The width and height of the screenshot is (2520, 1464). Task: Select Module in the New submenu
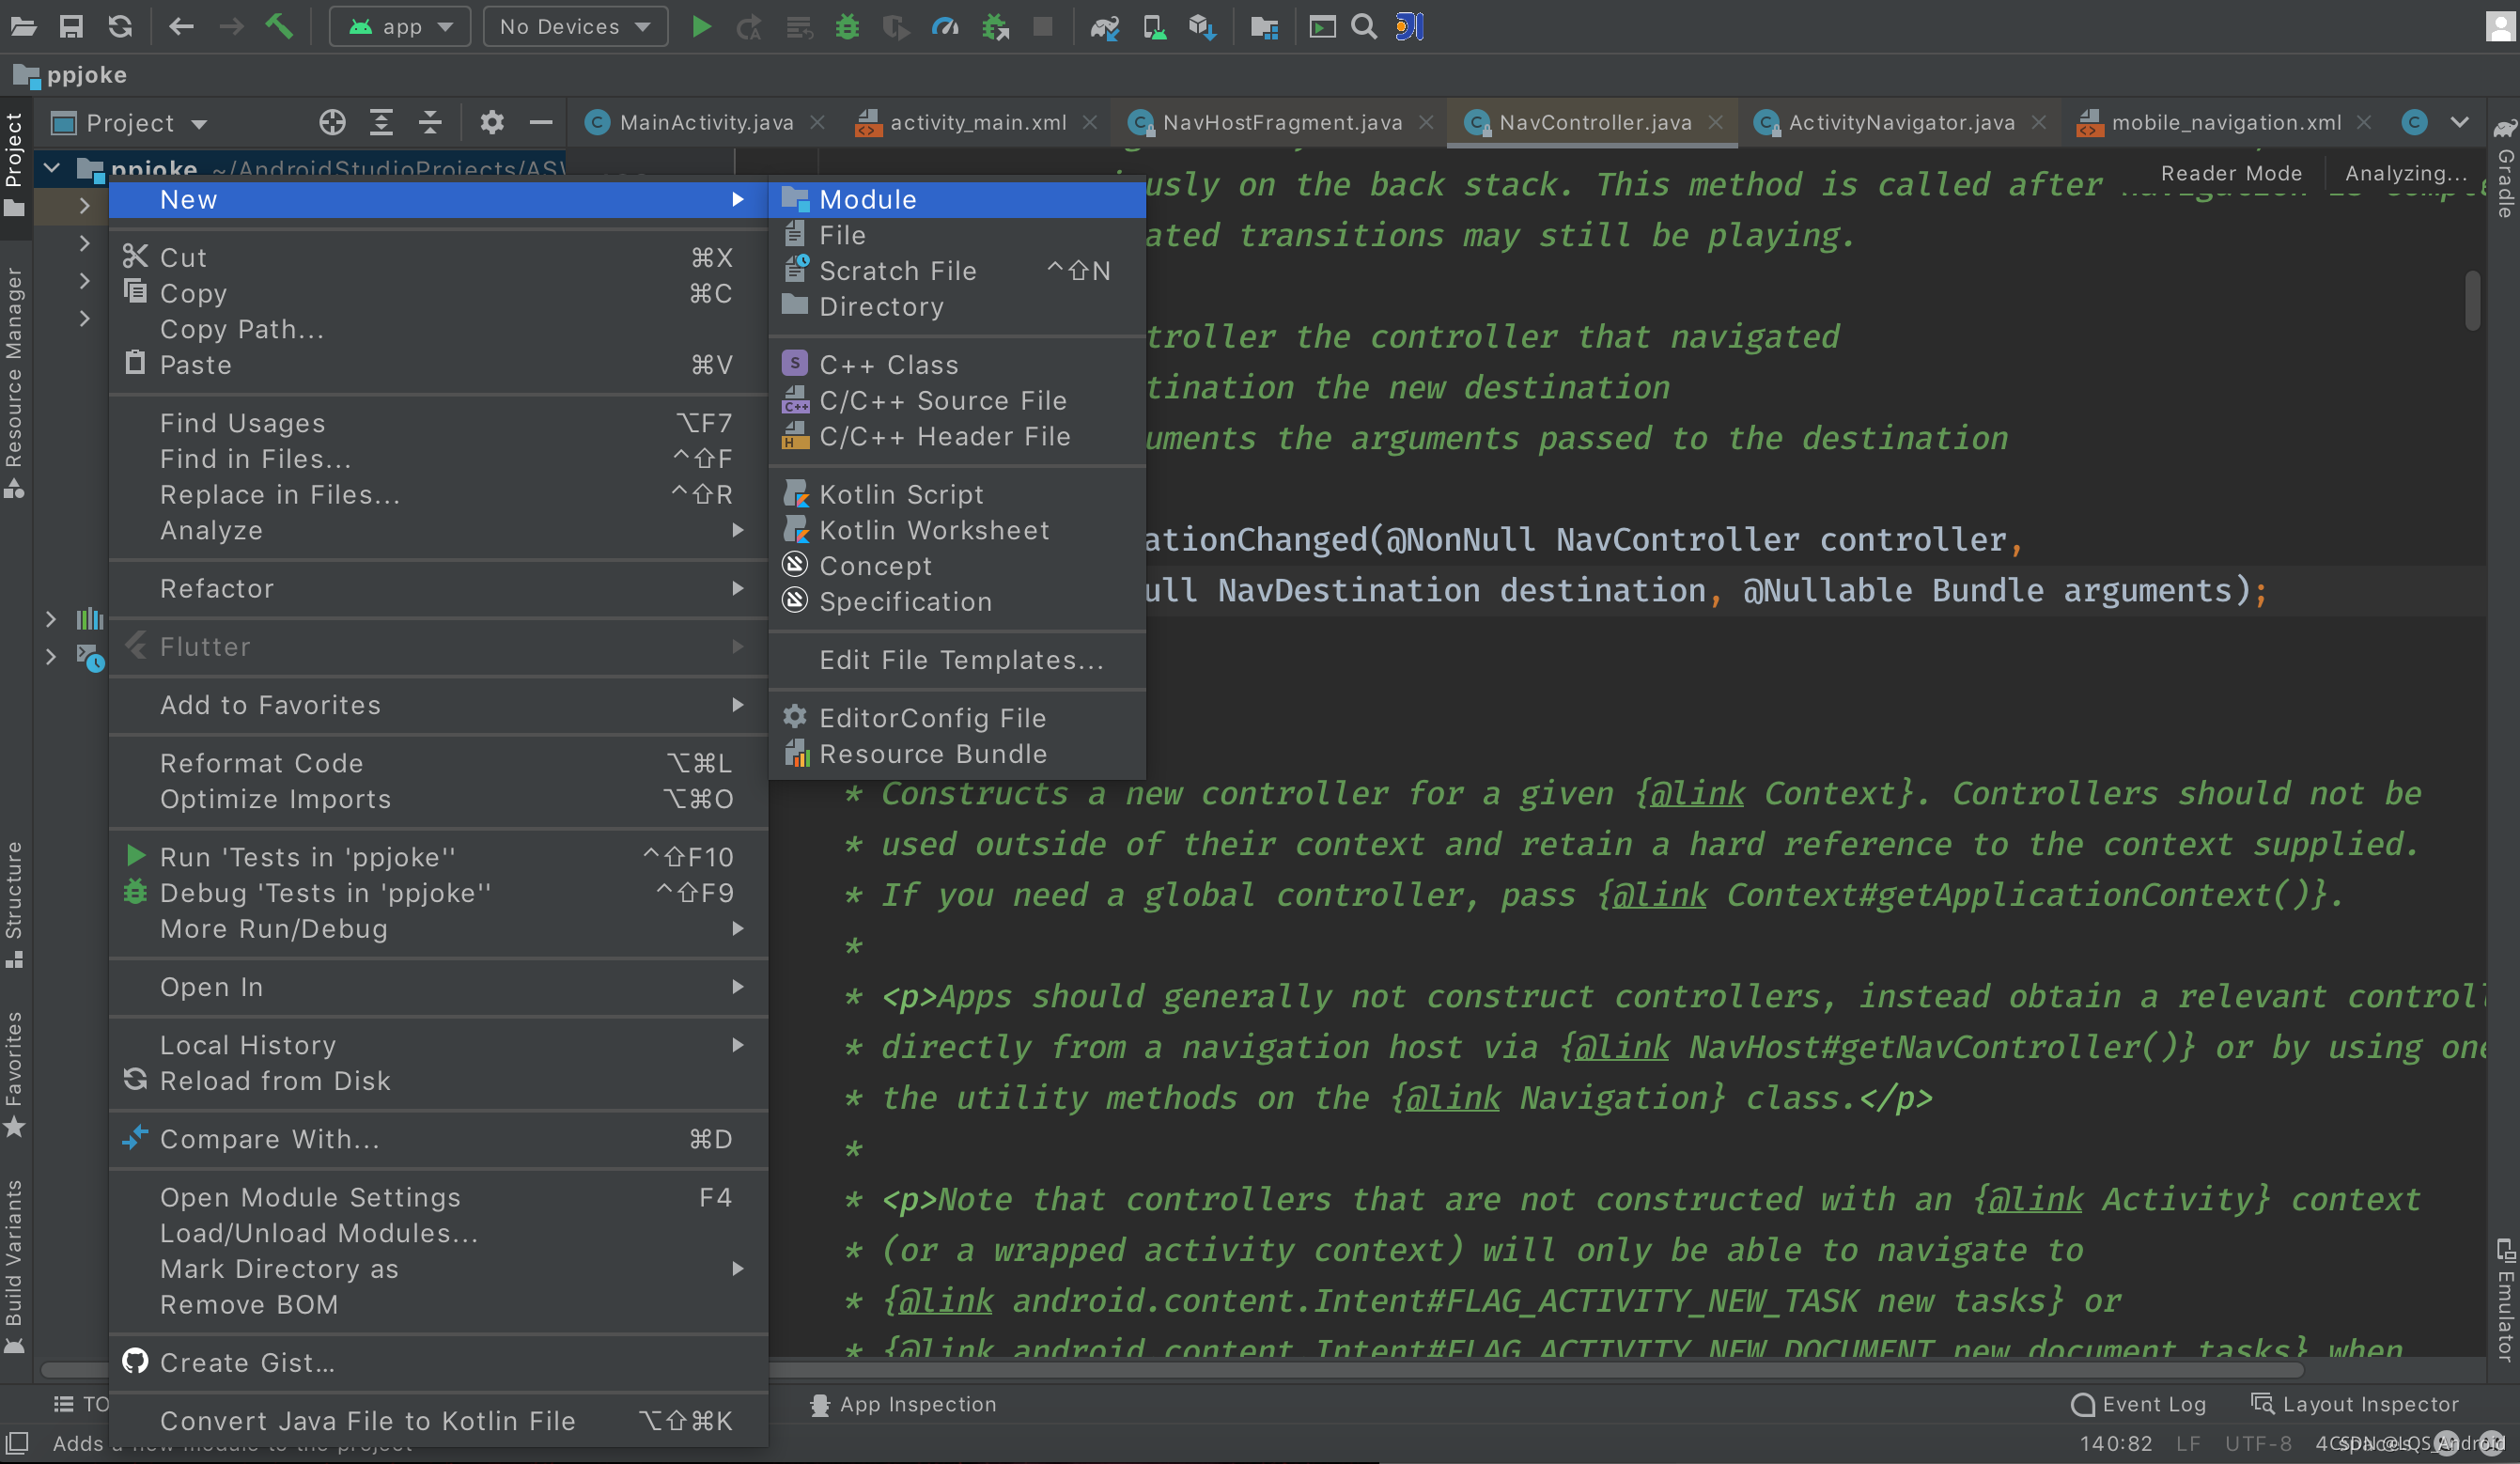point(867,199)
